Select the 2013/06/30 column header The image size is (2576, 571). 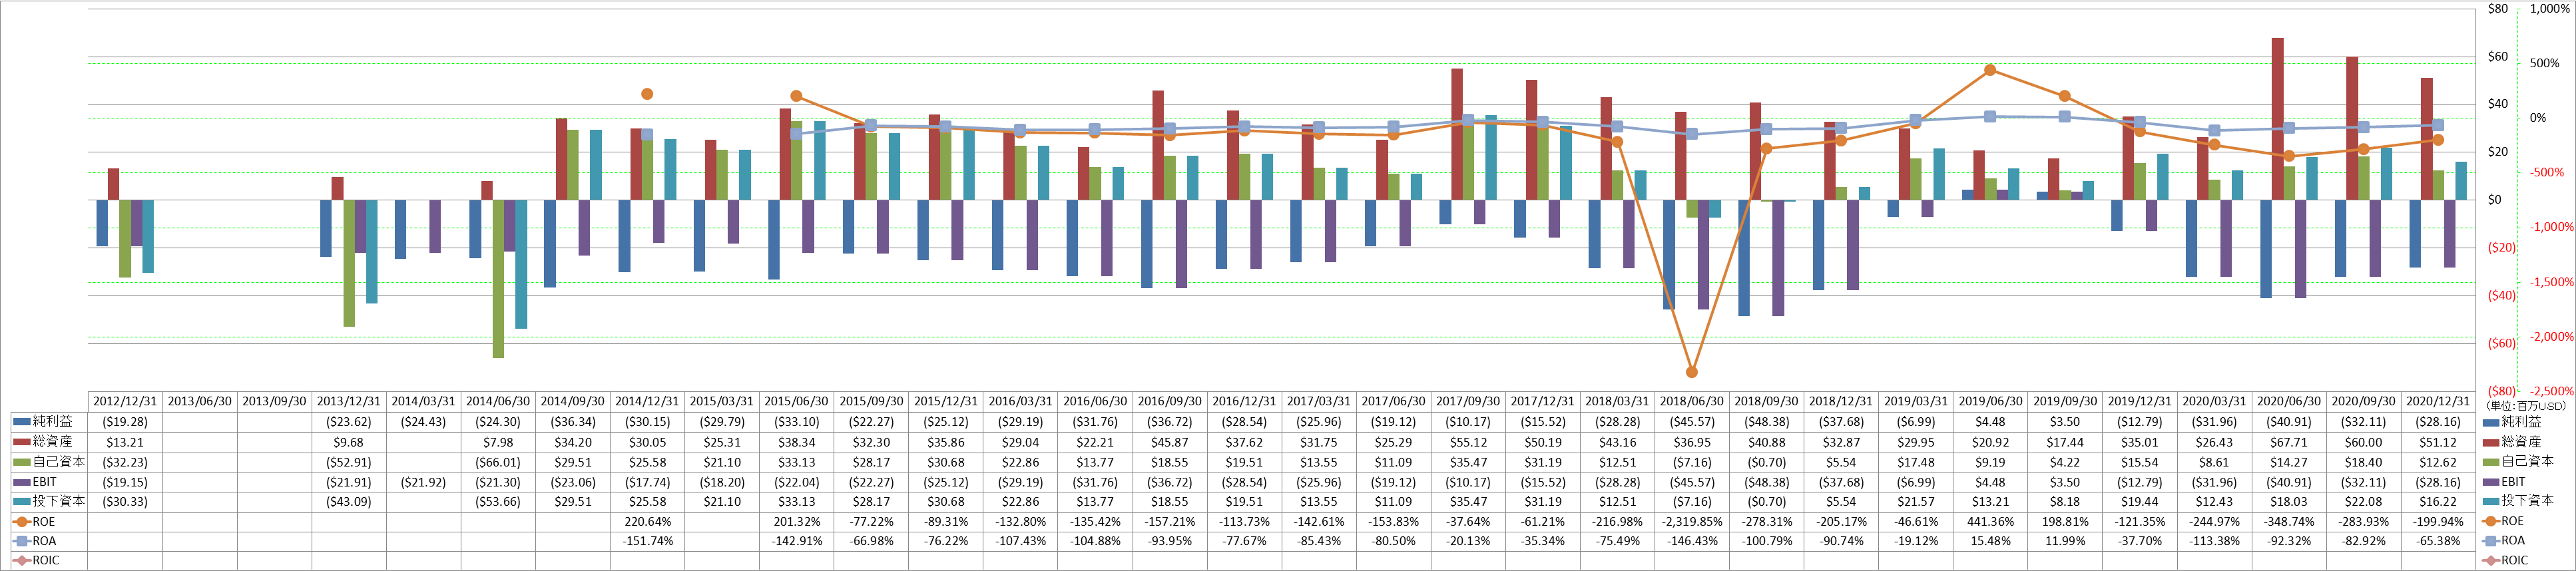[200, 402]
